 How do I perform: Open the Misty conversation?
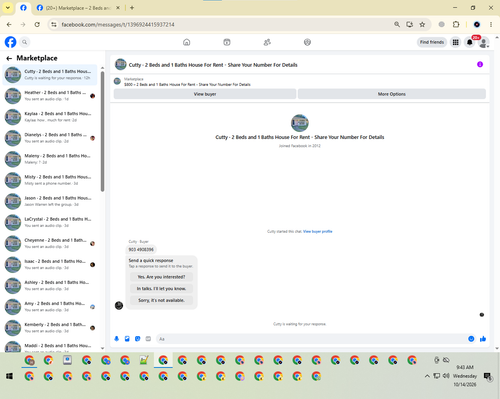click(x=50, y=180)
